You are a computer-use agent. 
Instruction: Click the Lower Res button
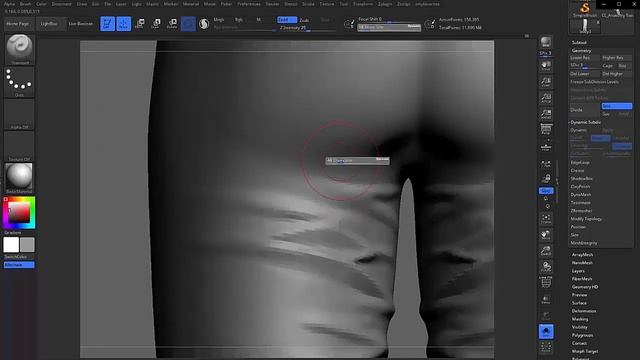tap(585, 58)
